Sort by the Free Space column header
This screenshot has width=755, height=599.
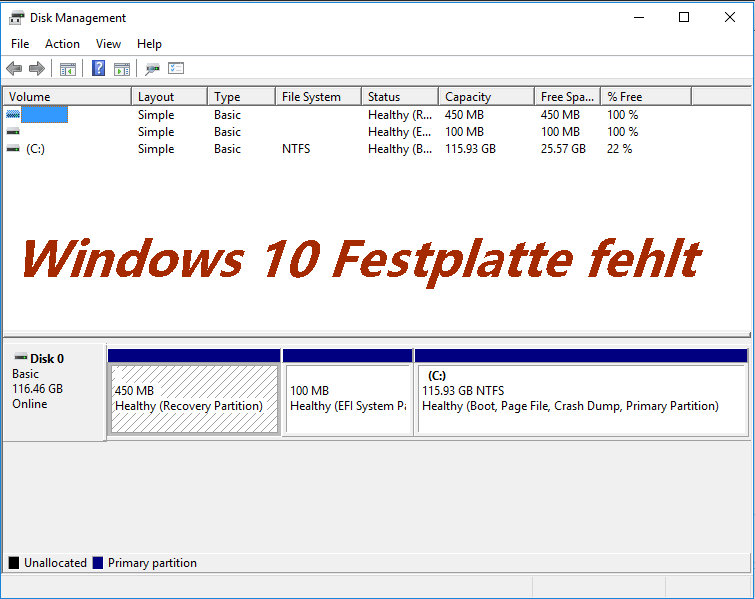click(568, 97)
